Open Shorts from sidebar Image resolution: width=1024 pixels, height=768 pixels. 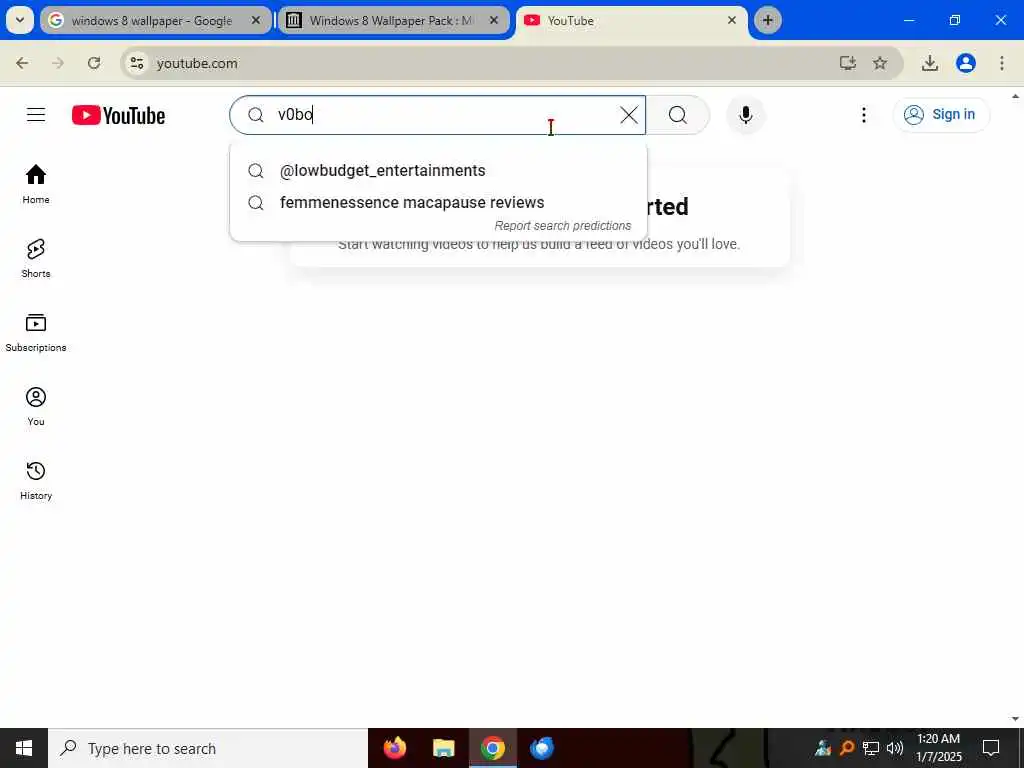[36, 259]
